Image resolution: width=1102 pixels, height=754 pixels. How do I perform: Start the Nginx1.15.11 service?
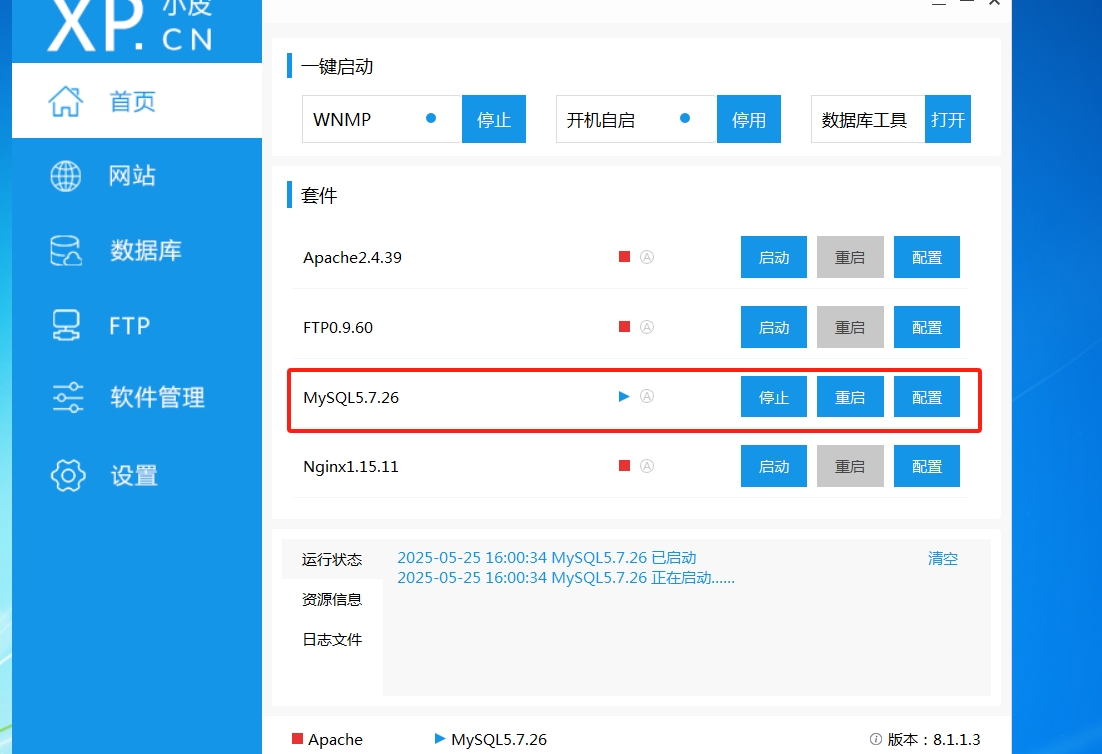click(774, 466)
